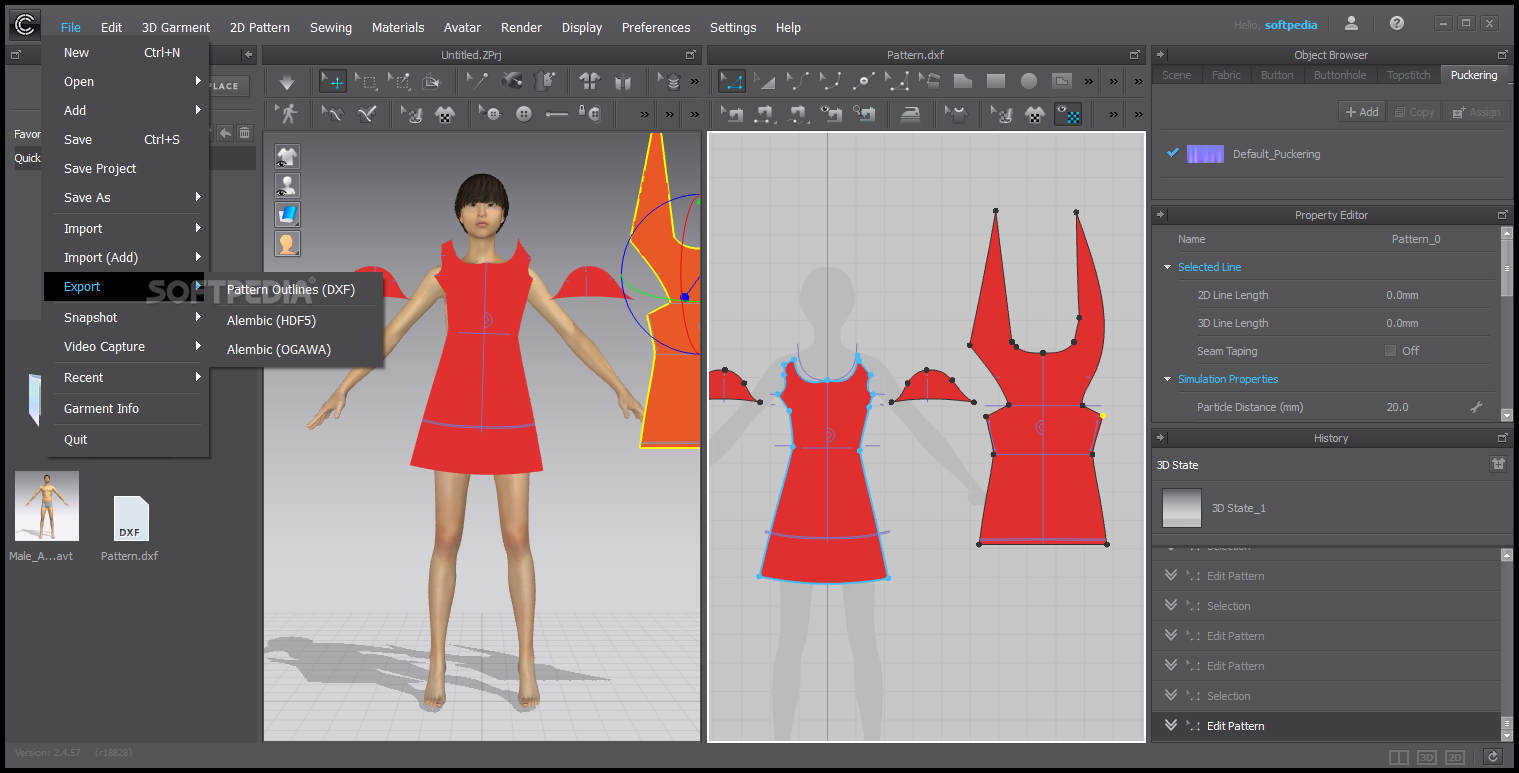
Task: Click the reset 2D arrangement shirt-pieces icon
Action: (x=589, y=81)
